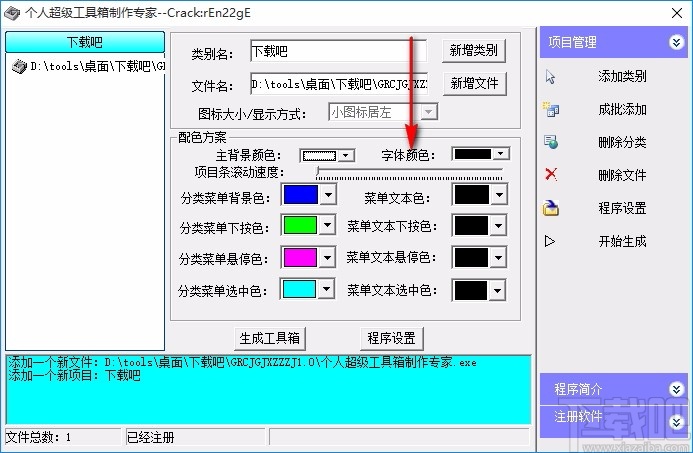
Task: Click the 文件名 input field
Action: click(339, 84)
